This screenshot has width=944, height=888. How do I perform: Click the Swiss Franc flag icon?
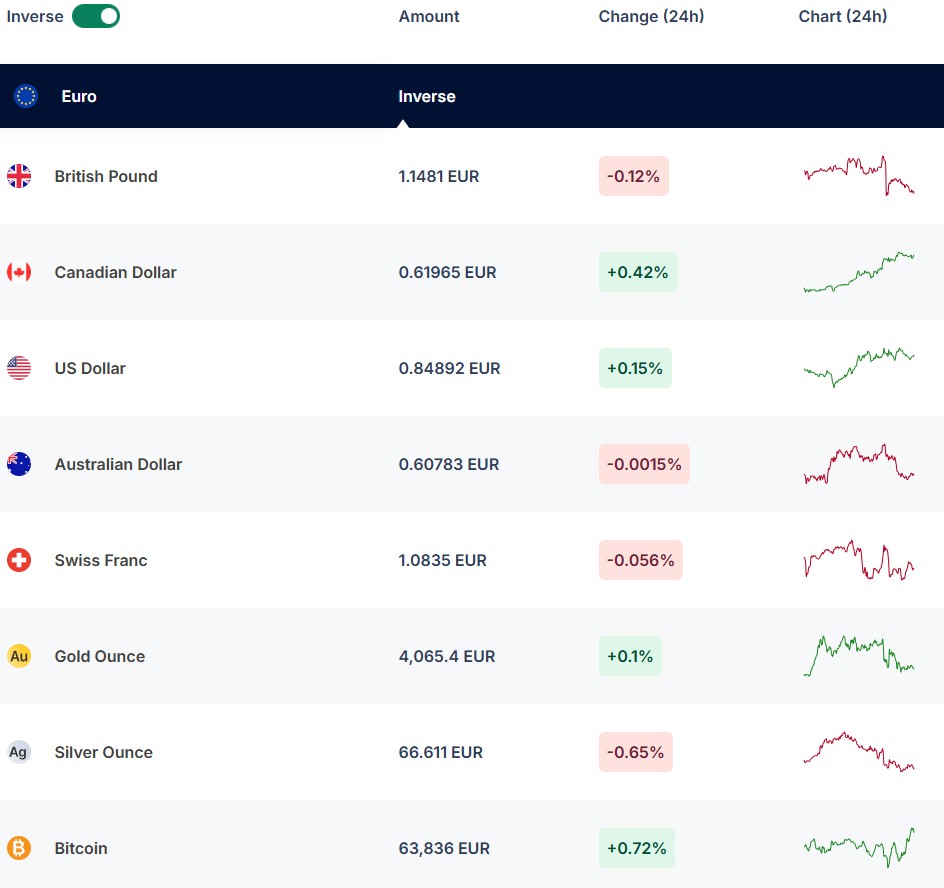point(19,560)
